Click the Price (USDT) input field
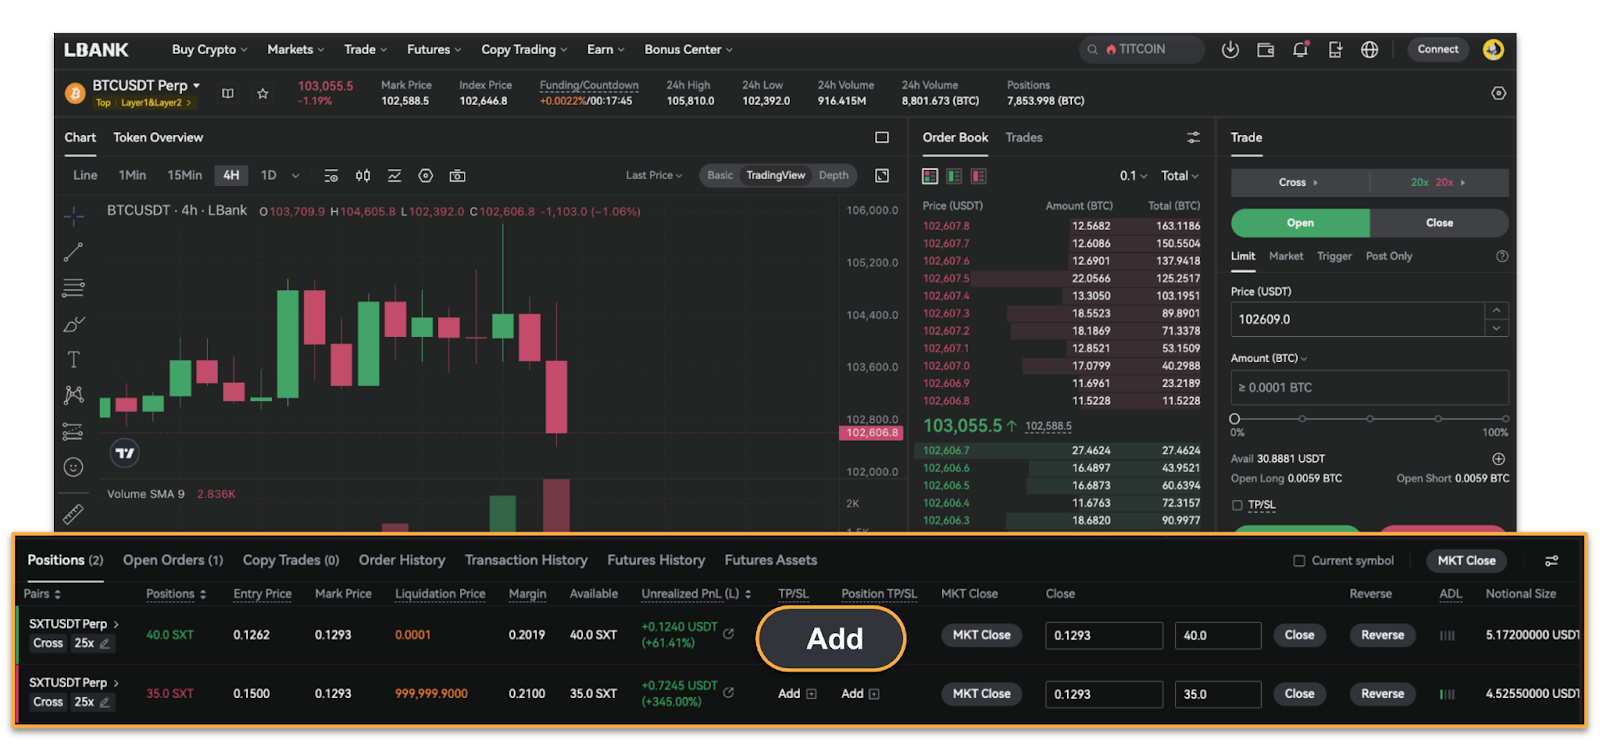 click(1358, 320)
